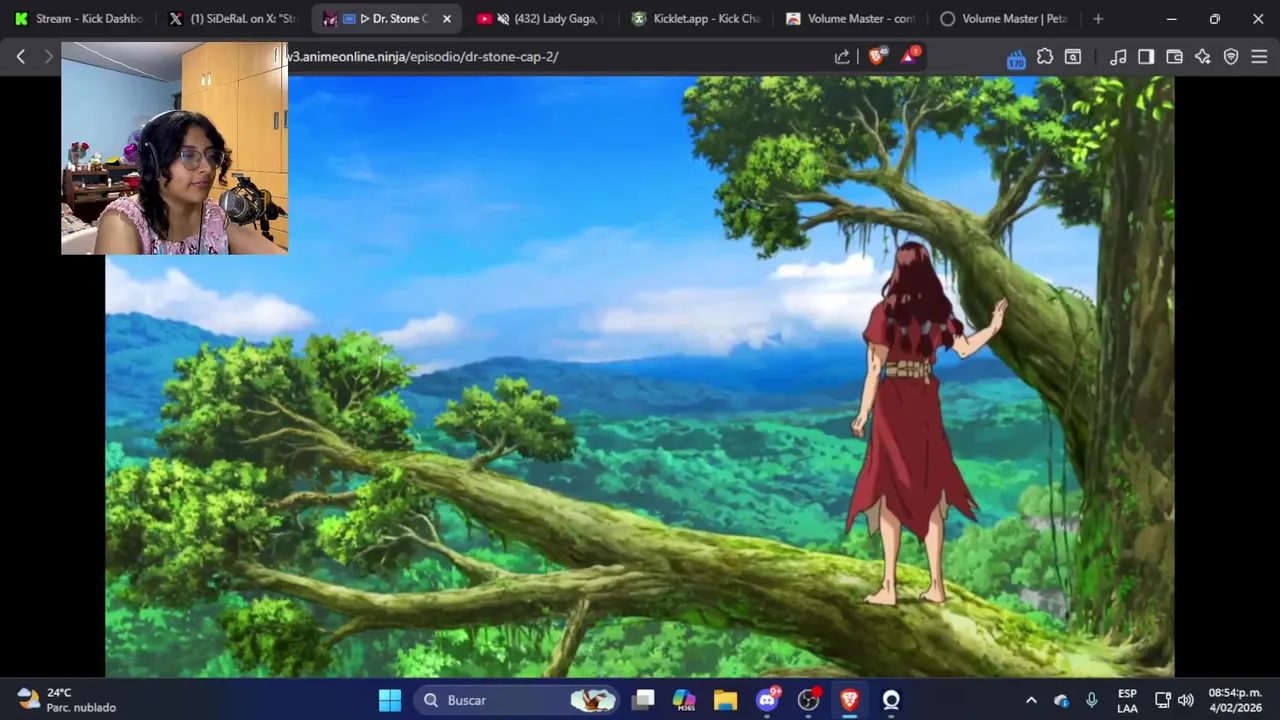Go back to the previous page
1280x720 pixels.
[x=21, y=57]
